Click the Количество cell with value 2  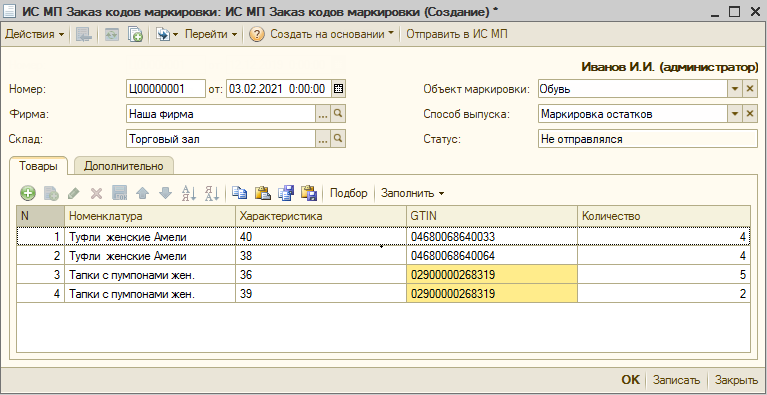point(664,294)
